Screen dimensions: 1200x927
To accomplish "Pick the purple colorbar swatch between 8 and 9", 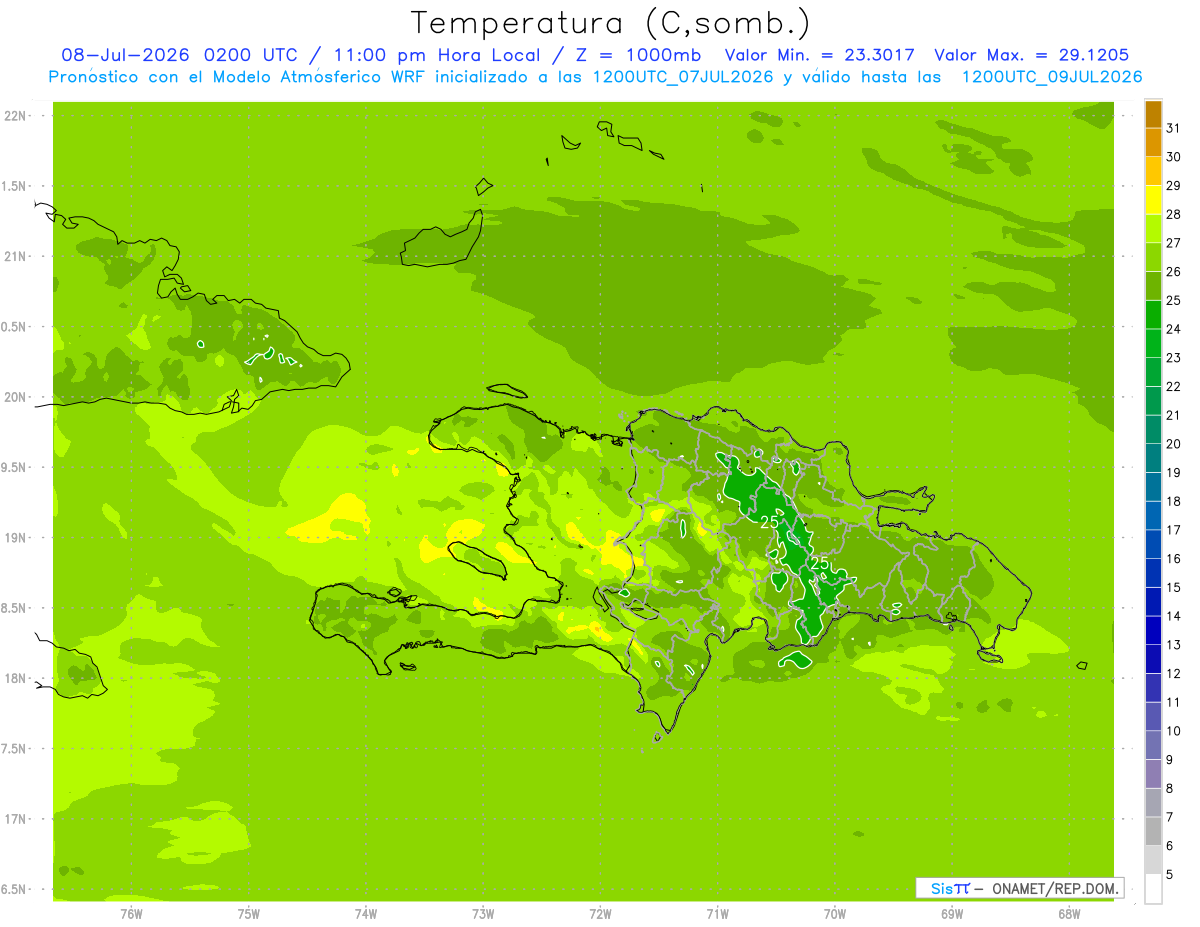I will (1153, 774).
